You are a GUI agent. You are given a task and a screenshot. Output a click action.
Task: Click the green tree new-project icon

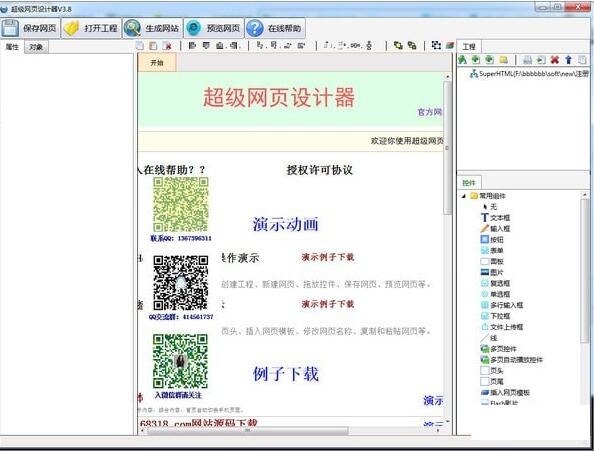pos(462,59)
